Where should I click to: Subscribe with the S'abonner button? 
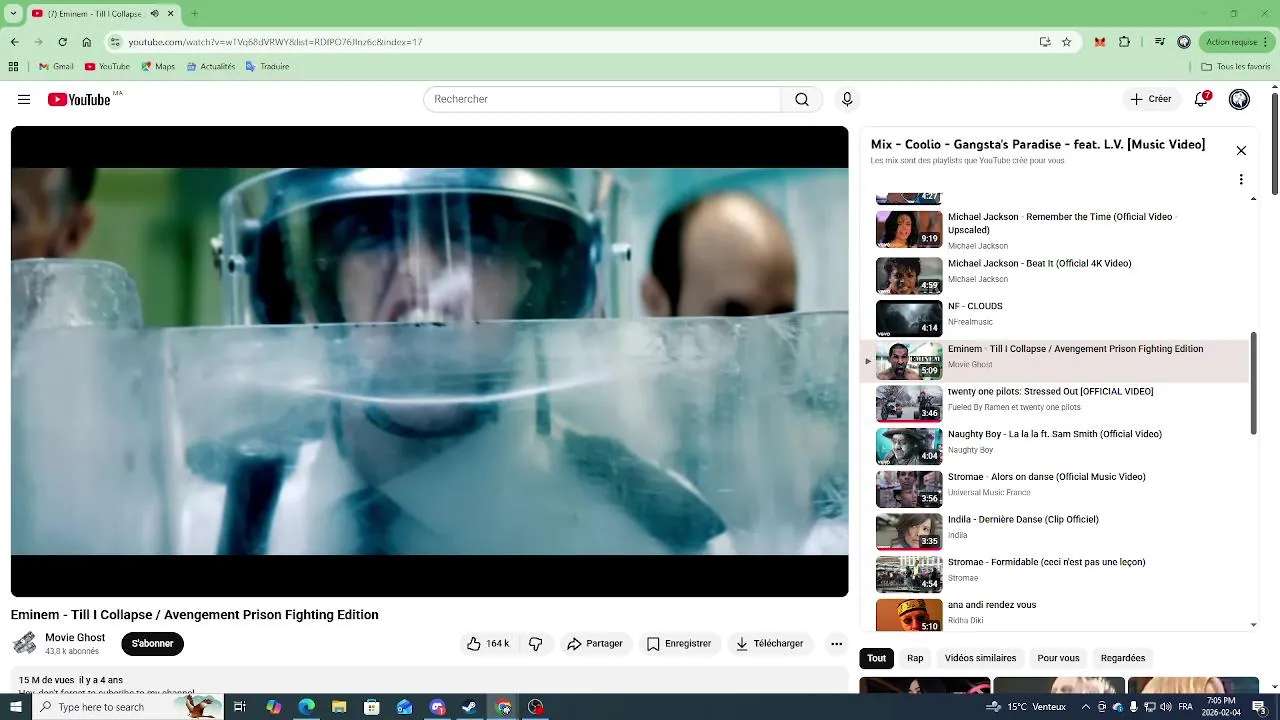(x=153, y=643)
